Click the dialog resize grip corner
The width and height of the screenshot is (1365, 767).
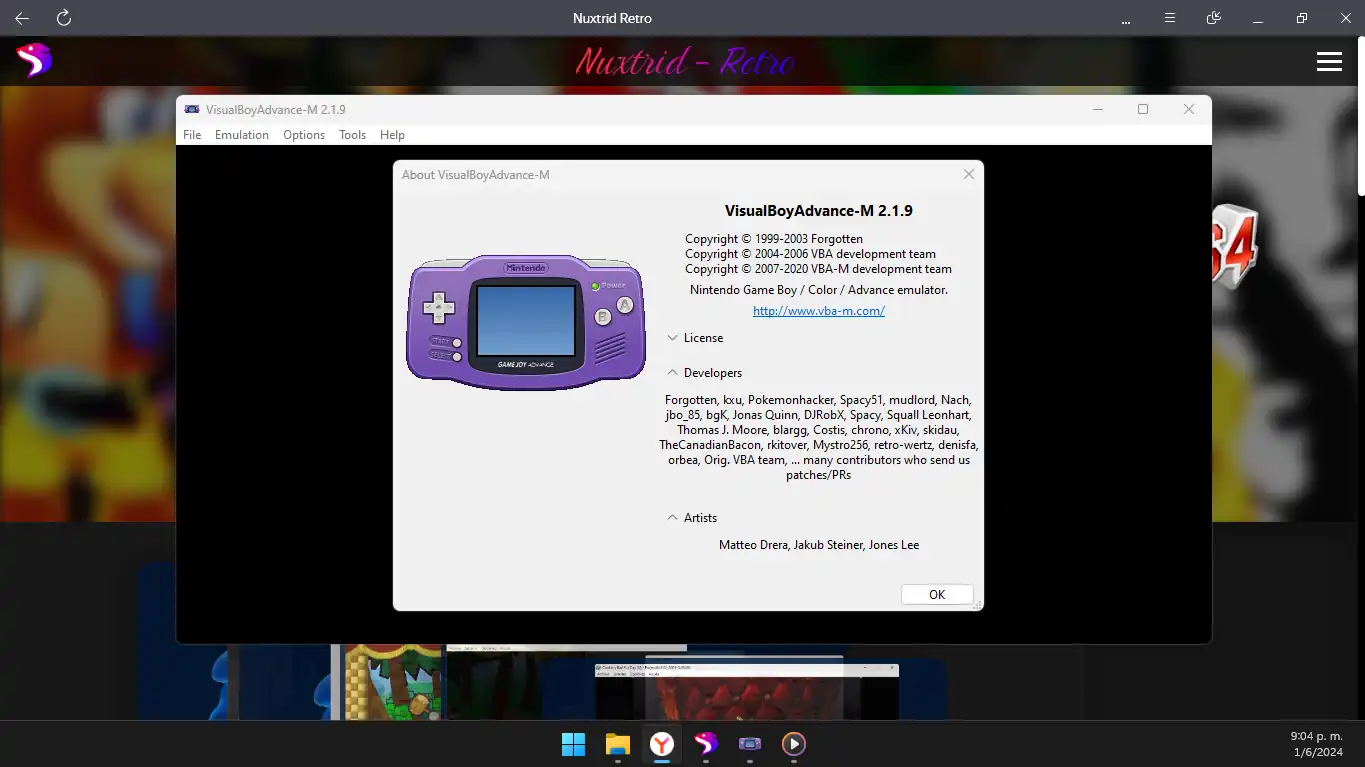(x=977, y=604)
